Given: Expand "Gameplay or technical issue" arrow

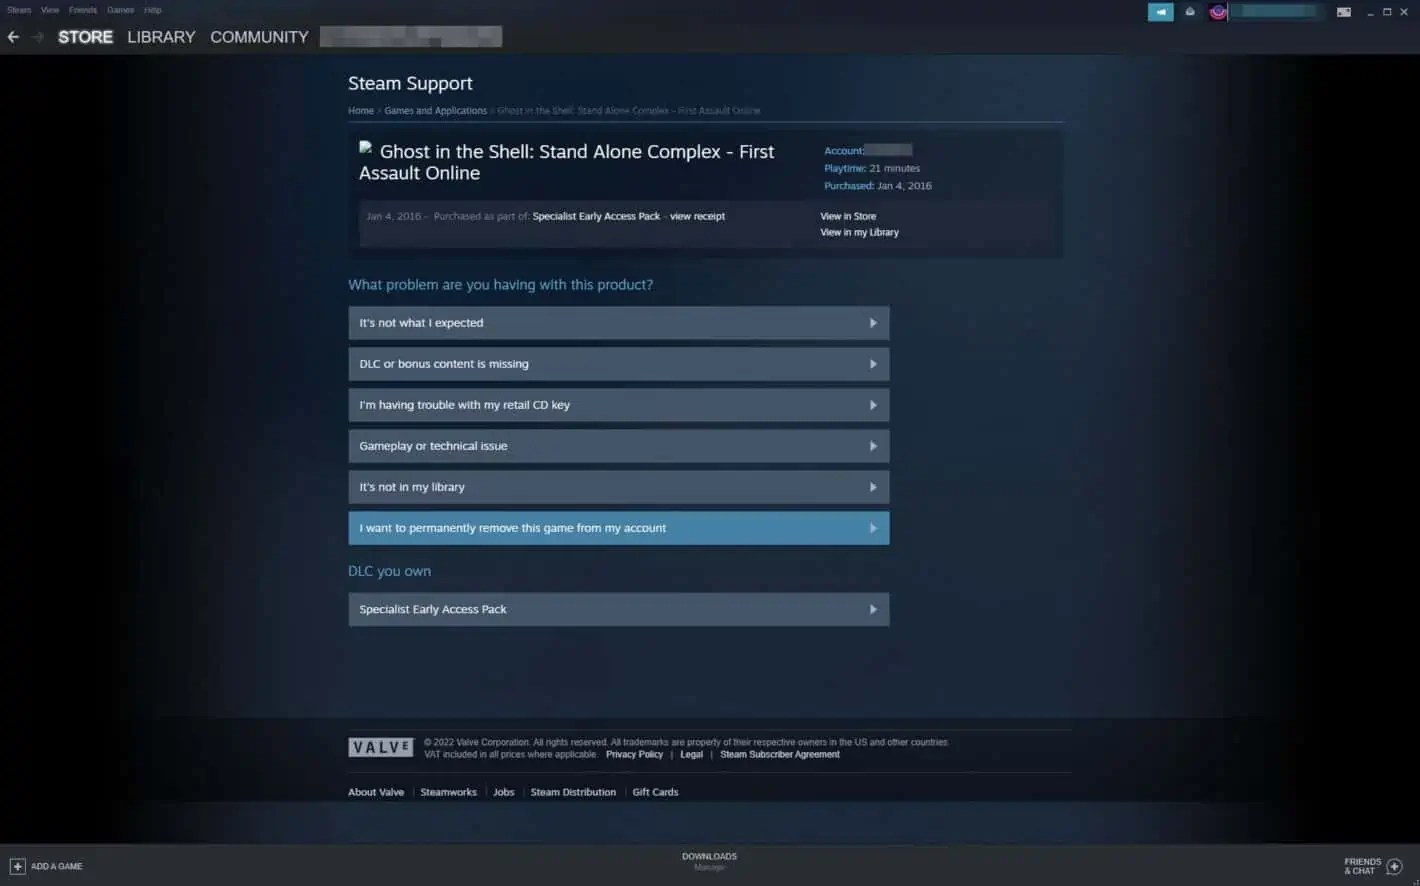Looking at the screenshot, I should [x=873, y=446].
